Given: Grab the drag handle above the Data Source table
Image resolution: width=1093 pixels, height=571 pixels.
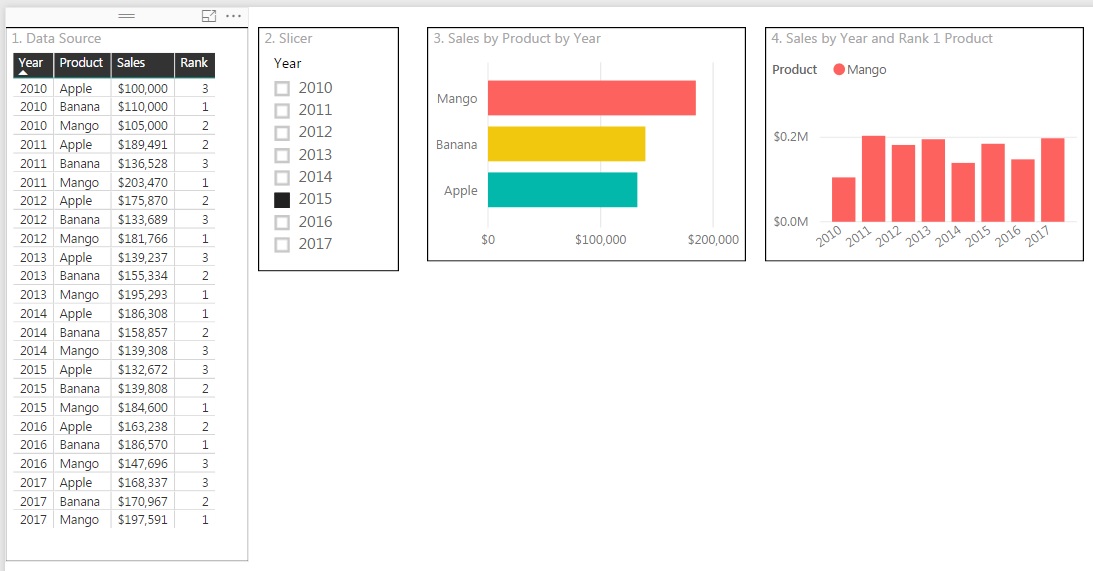Looking at the screenshot, I should coord(126,15).
